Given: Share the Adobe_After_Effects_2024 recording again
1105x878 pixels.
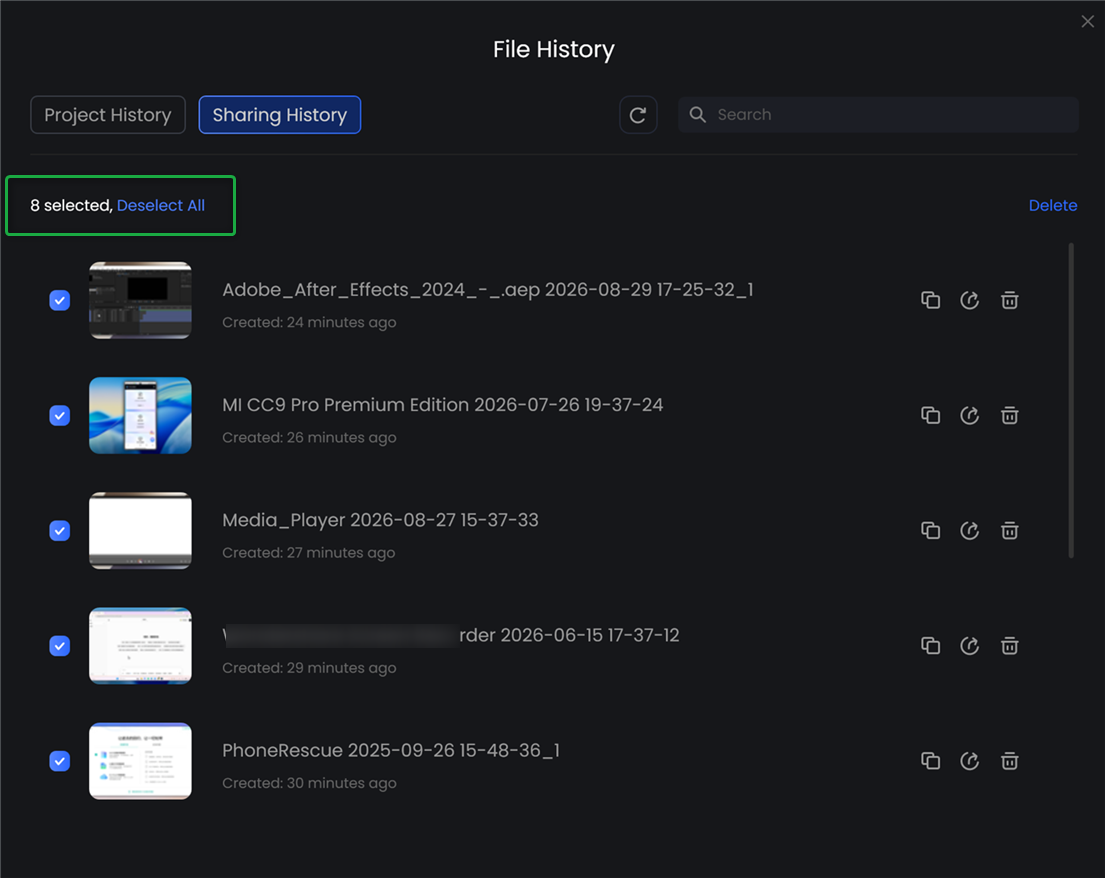Looking at the screenshot, I should click(x=970, y=300).
